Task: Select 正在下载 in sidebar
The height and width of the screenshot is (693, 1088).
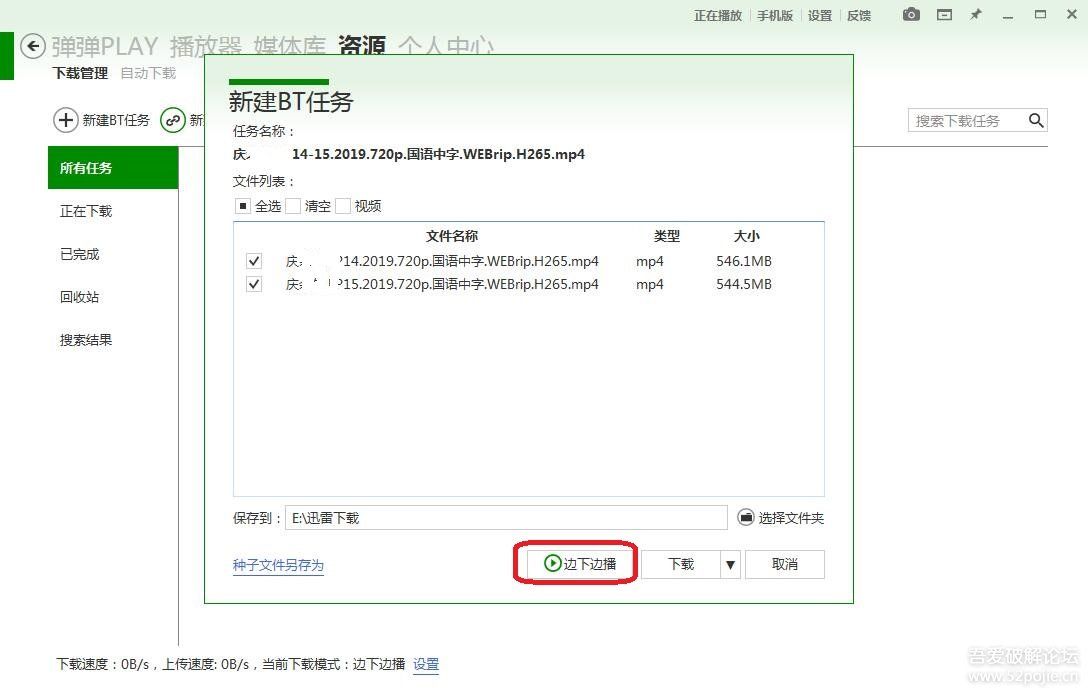Action: pos(85,211)
